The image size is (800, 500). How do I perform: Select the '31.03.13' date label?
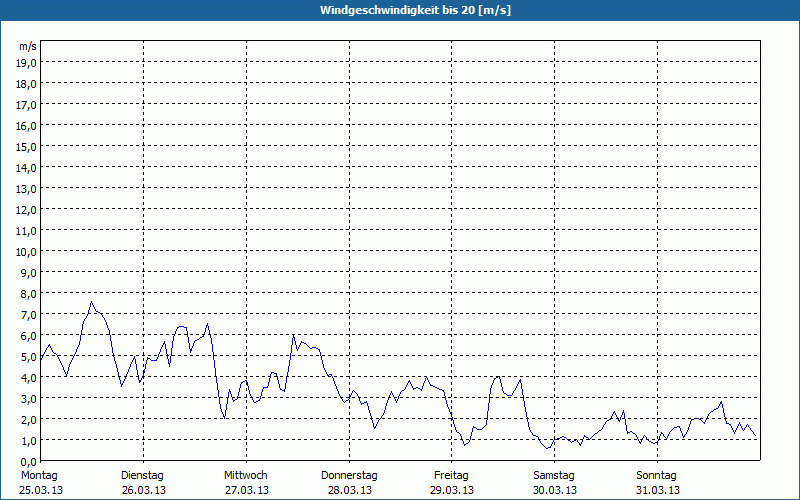pyautogui.click(x=658, y=490)
